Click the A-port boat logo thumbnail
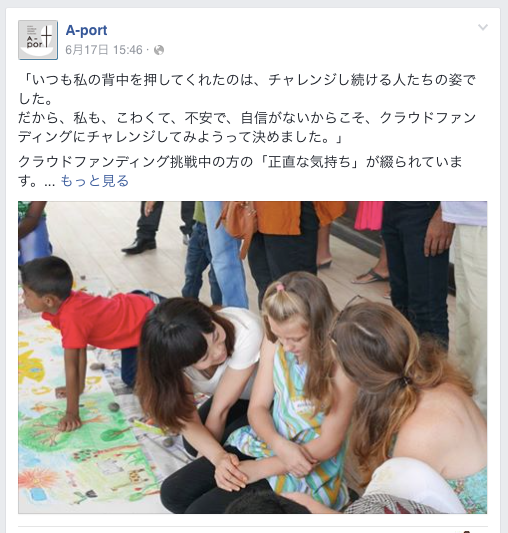 (38, 40)
